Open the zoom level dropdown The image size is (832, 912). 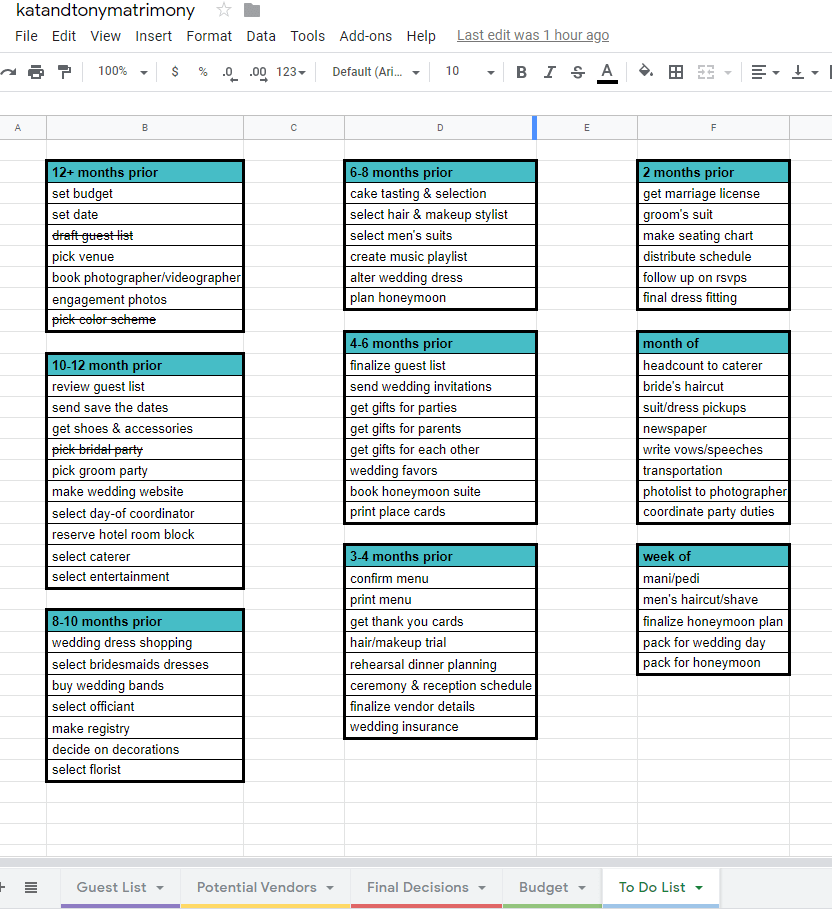coord(122,72)
